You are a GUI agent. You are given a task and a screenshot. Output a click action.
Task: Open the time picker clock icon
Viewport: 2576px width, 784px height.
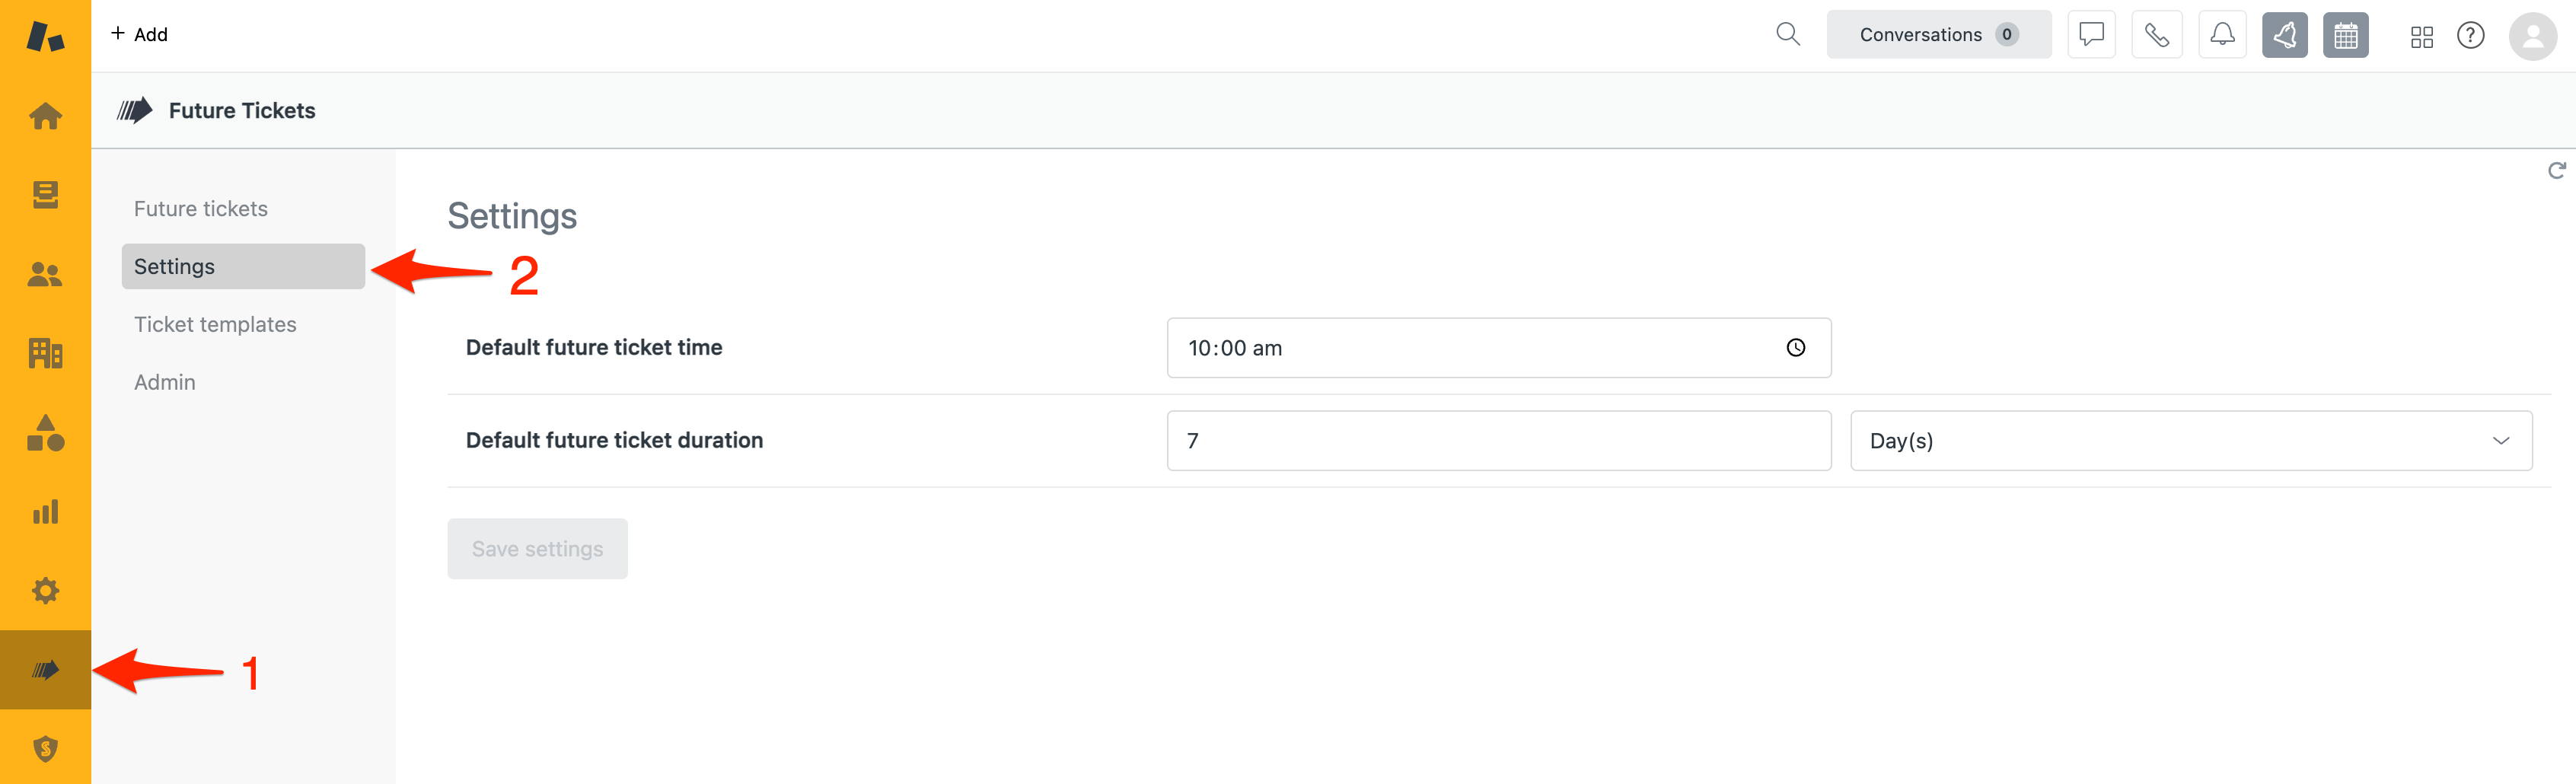coord(1796,348)
